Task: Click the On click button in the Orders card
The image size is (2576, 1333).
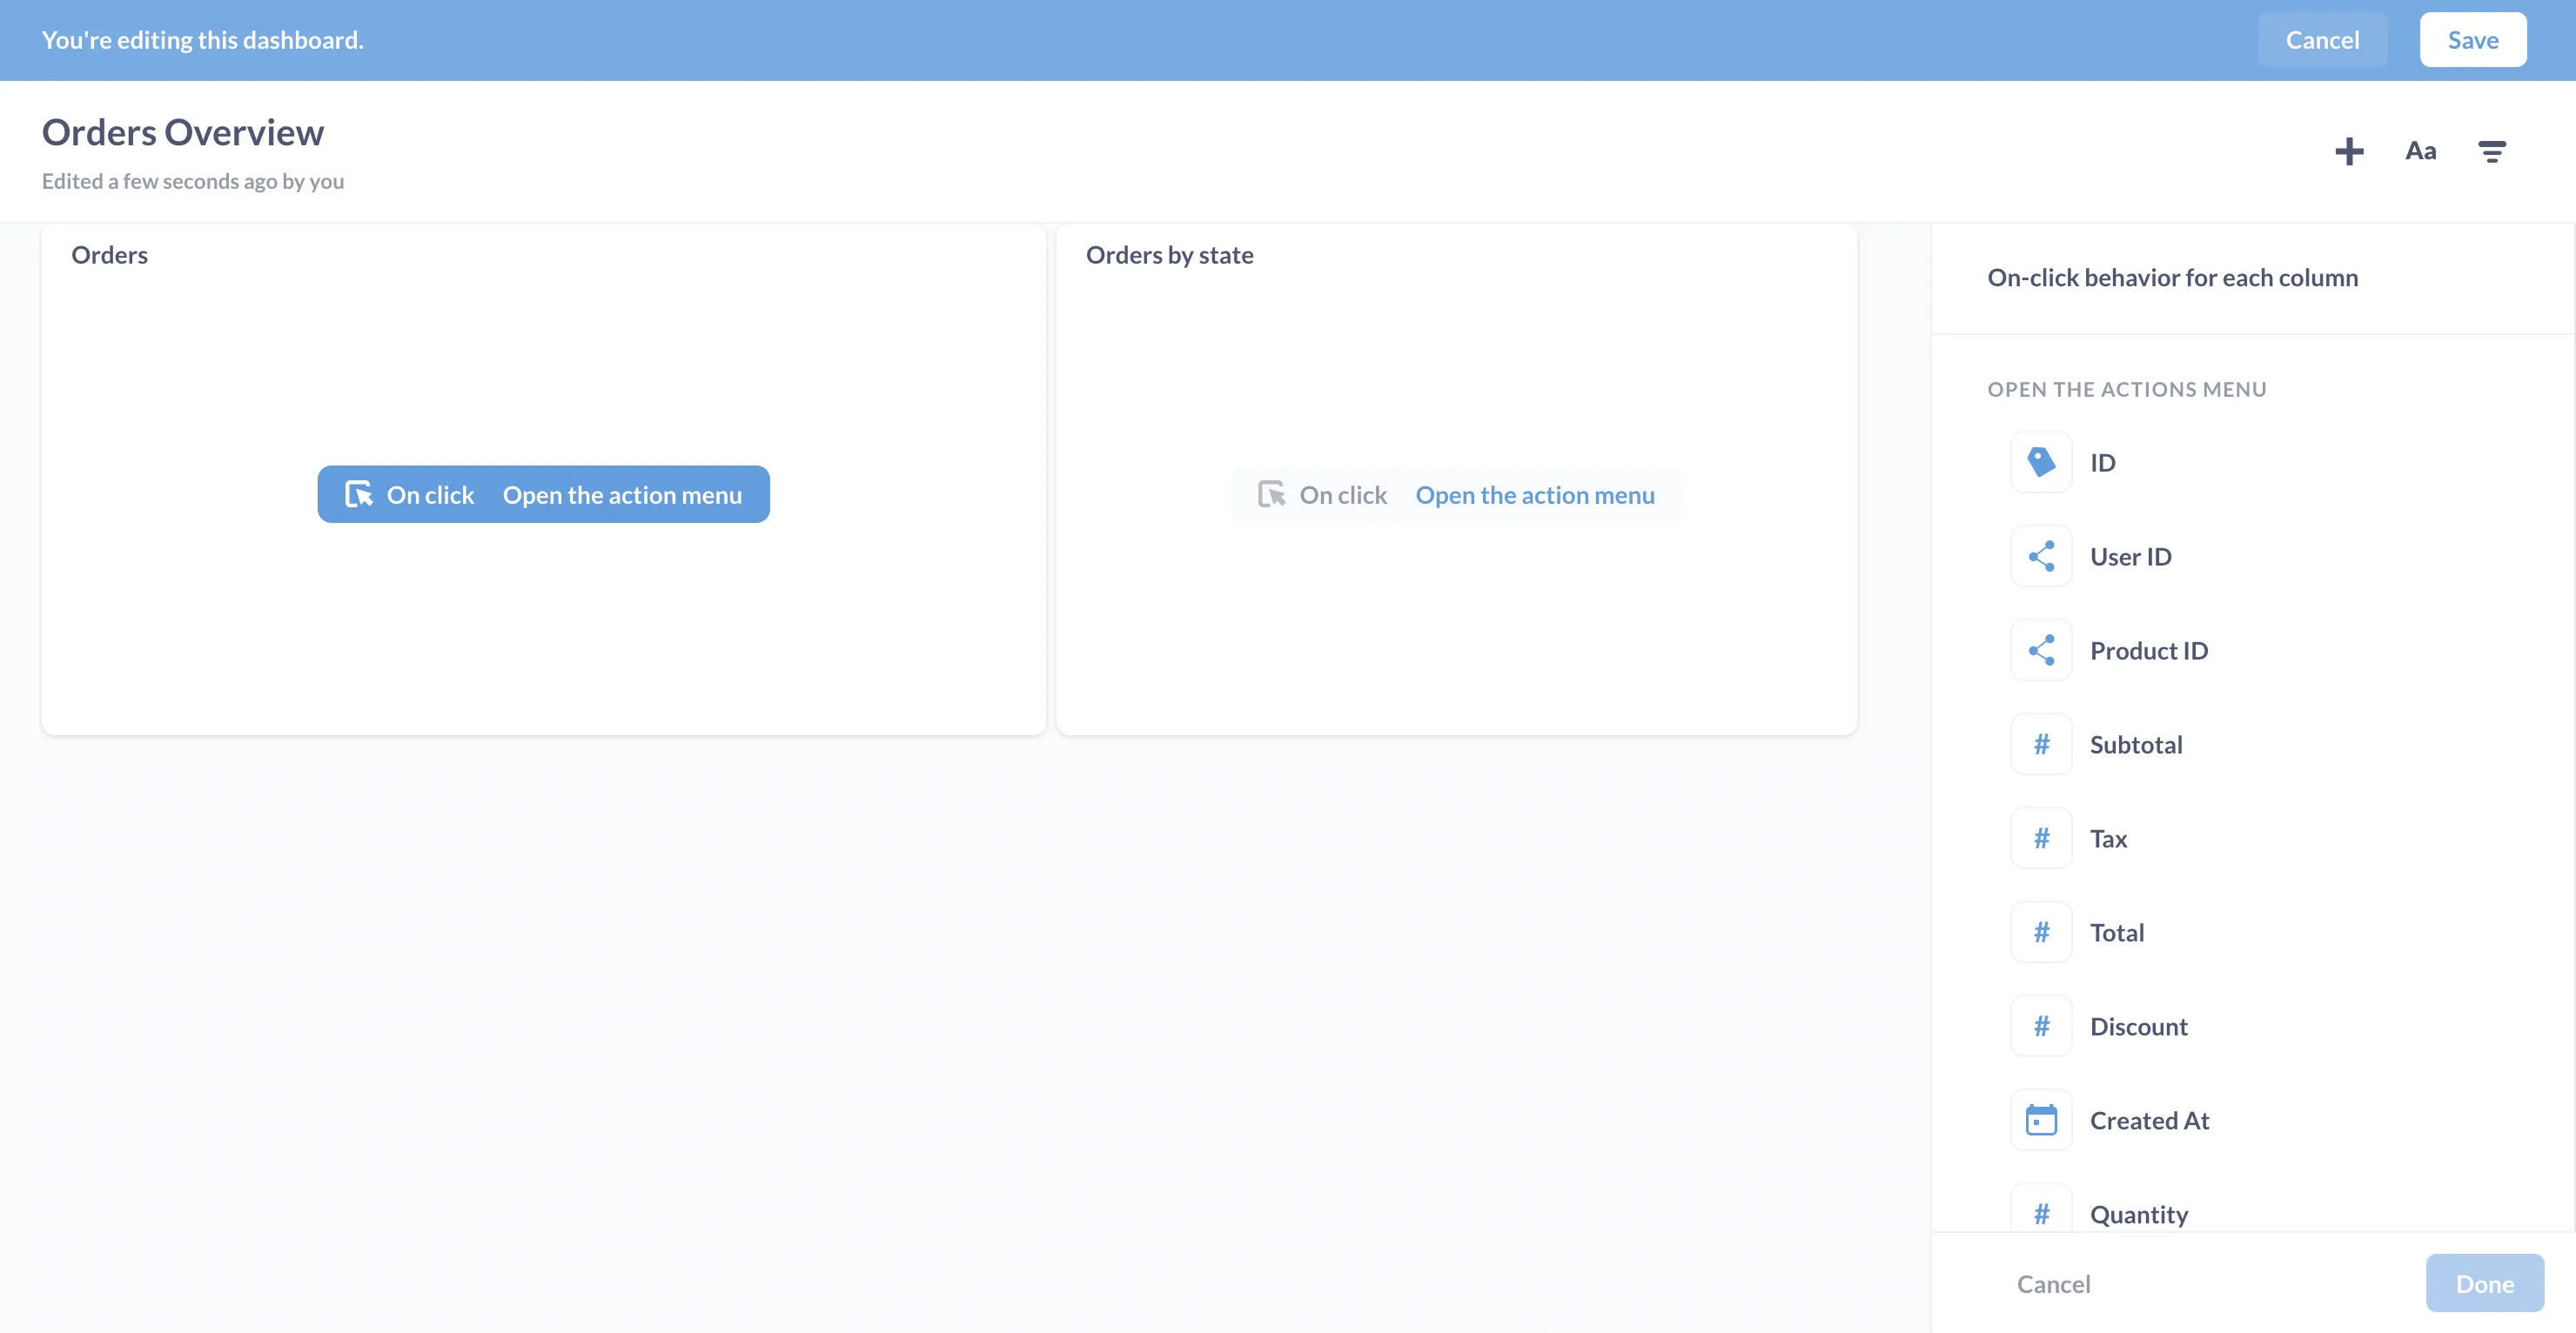Action: (x=430, y=494)
